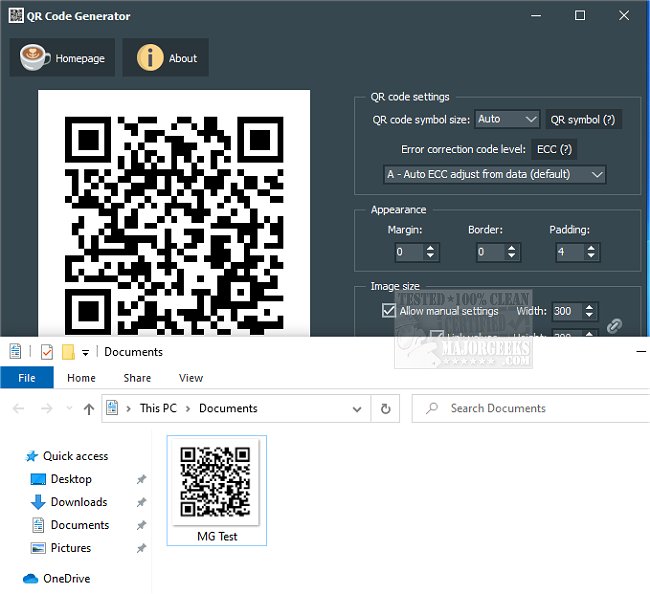The height and width of the screenshot is (594, 650).
Task: Click the Width input field
Action: (568, 311)
